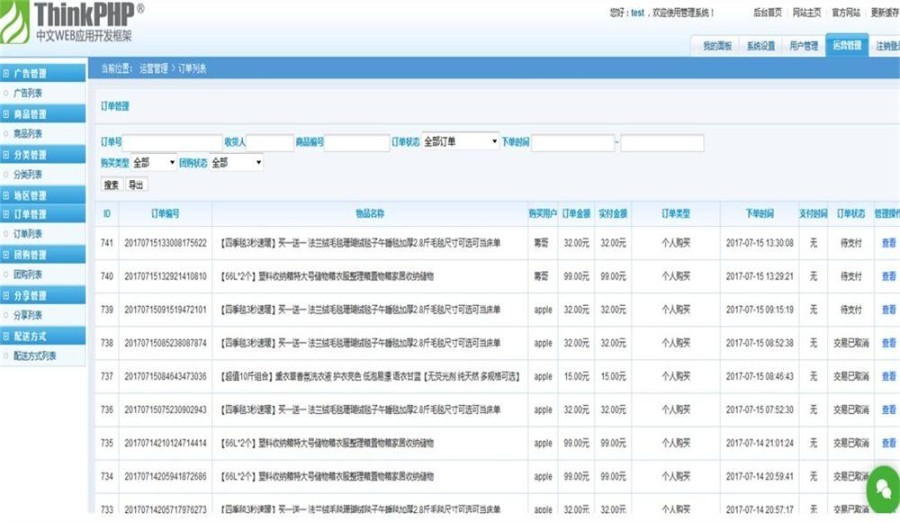Open 广告列表 in the sidebar
Image resolution: width=900 pixels, height=522 pixels.
pyautogui.click(x=28, y=93)
